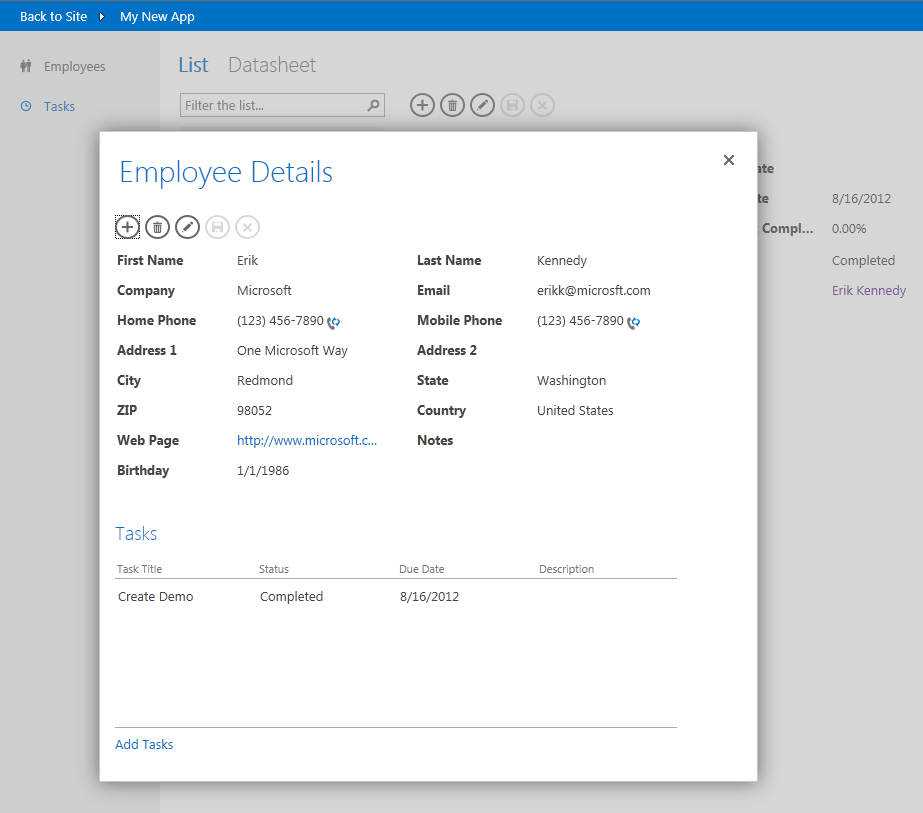
Task: Click the plus icon in Employee Details toolbar
Action: click(x=127, y=227)
